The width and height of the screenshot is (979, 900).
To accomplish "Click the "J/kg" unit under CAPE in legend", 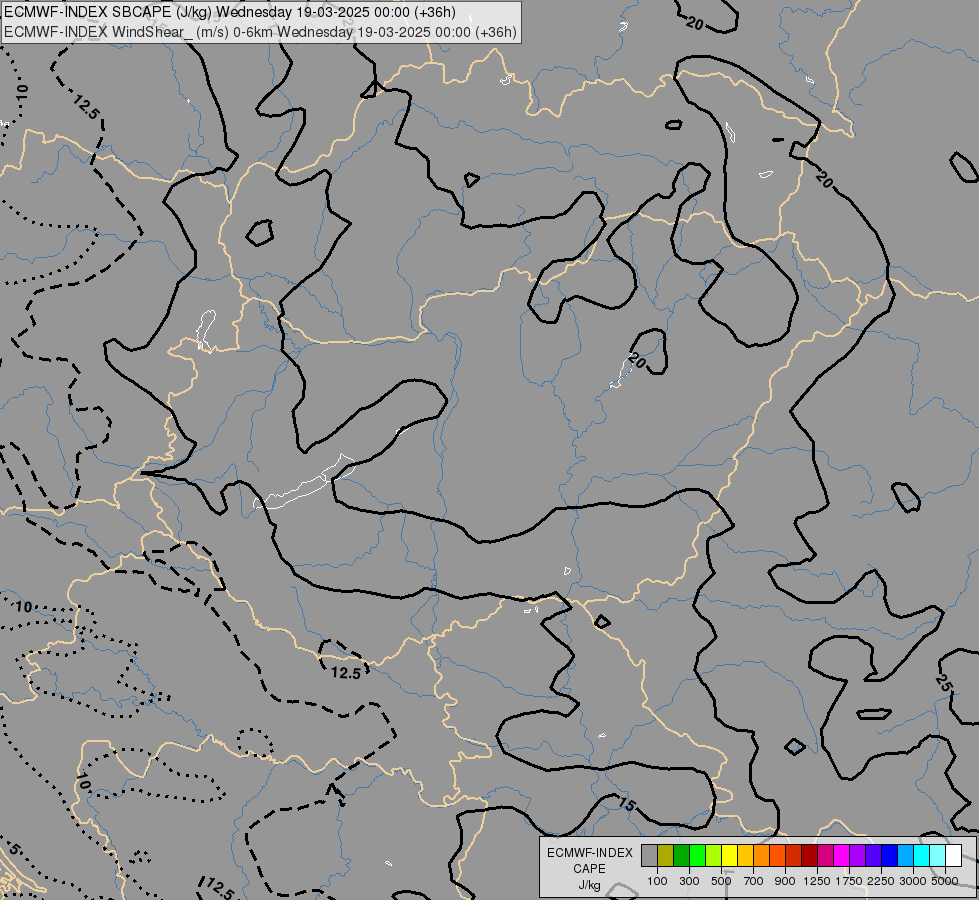I will point(589,885).
